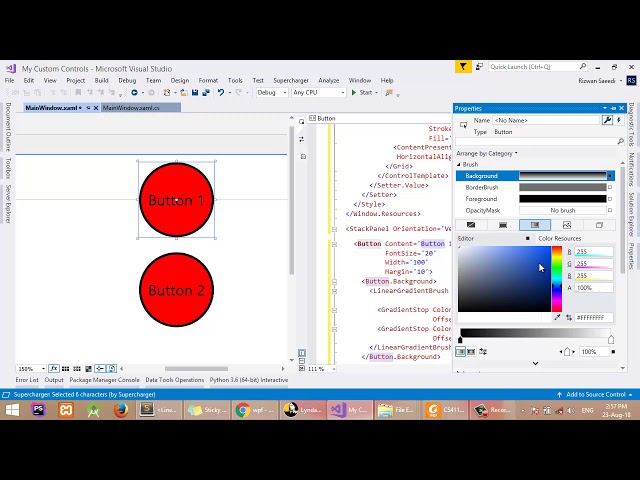This screenshot has height=480, width=640.
Task: Collapse the Button.Background XAML node
Action: pos(334,282)
